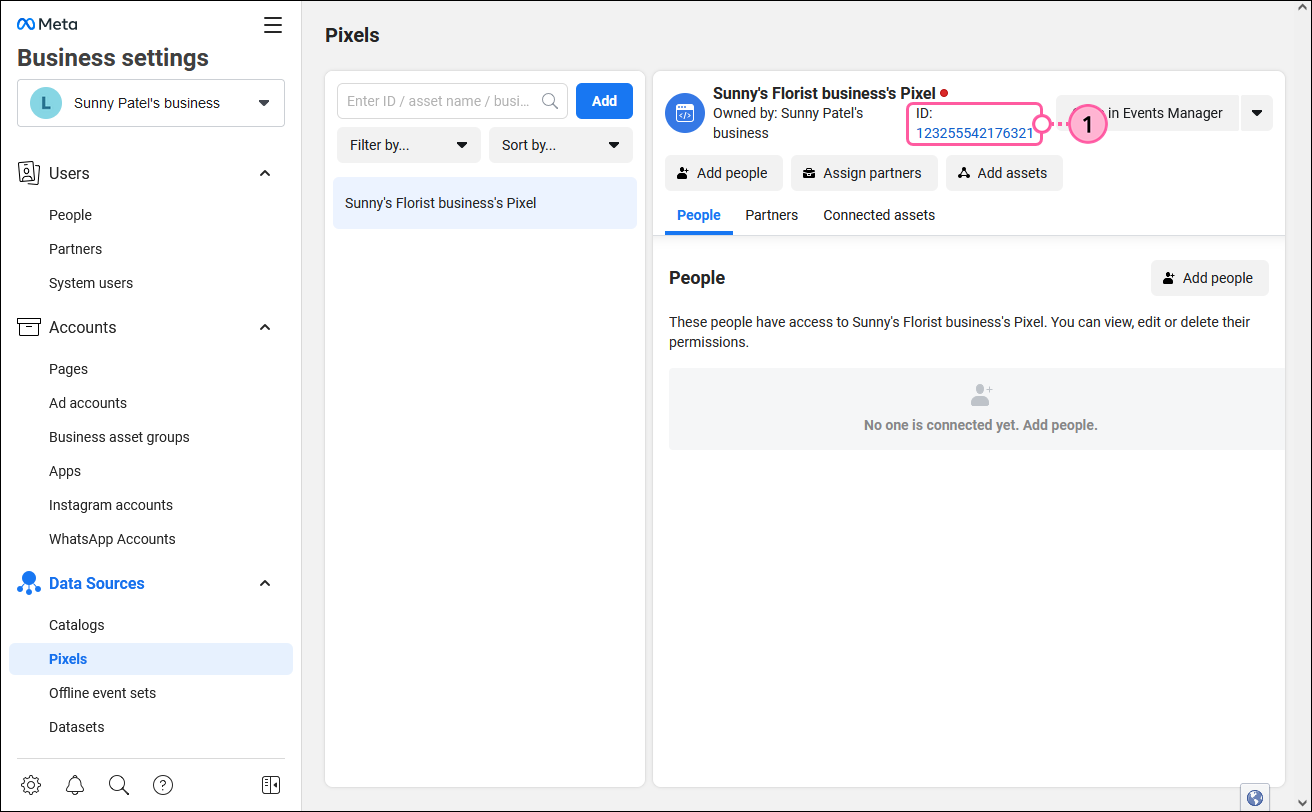Collapse the Users section chevron
Image resolution: width=1312 pixels, height=812 pixels.
tap(265, 173)
